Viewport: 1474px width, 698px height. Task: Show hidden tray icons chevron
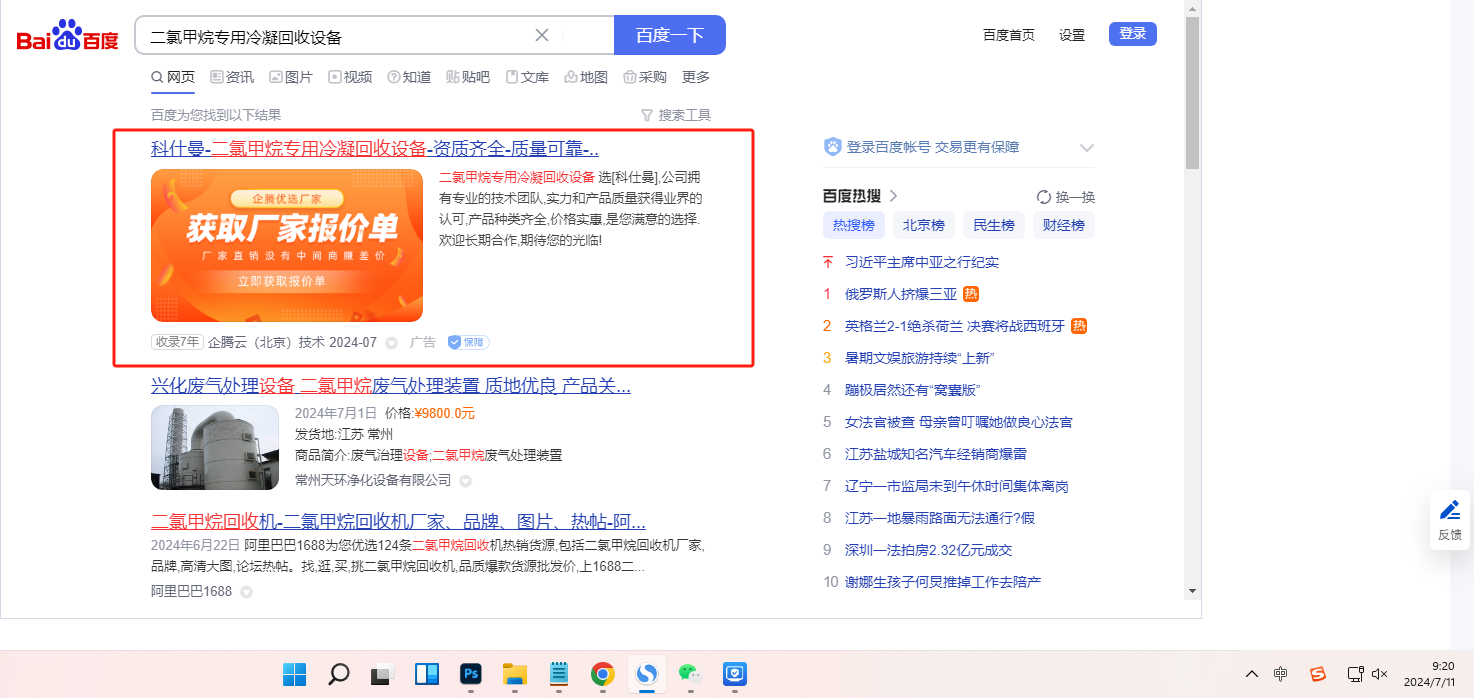coord(1251,674)
